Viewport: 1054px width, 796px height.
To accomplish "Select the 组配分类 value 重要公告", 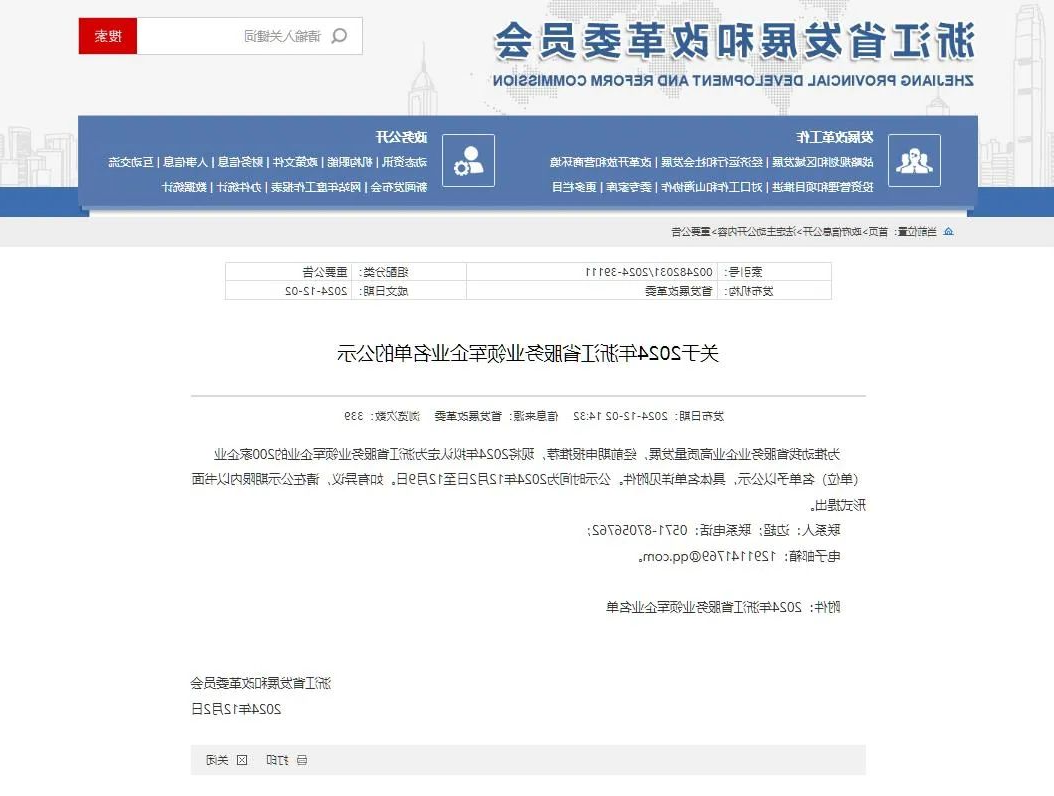I will click(325, 272).
